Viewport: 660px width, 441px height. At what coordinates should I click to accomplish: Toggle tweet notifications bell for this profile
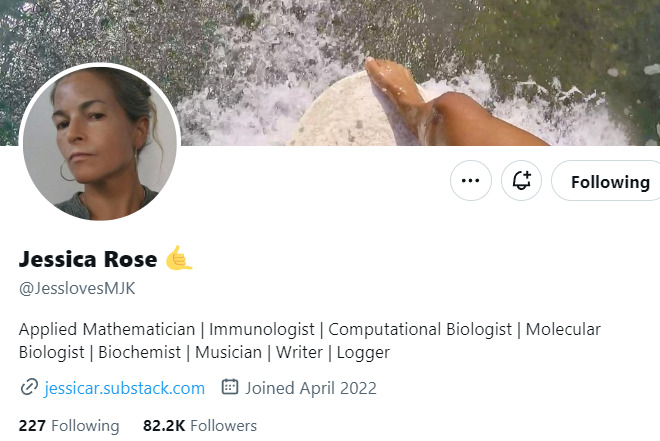pos(521,181)
